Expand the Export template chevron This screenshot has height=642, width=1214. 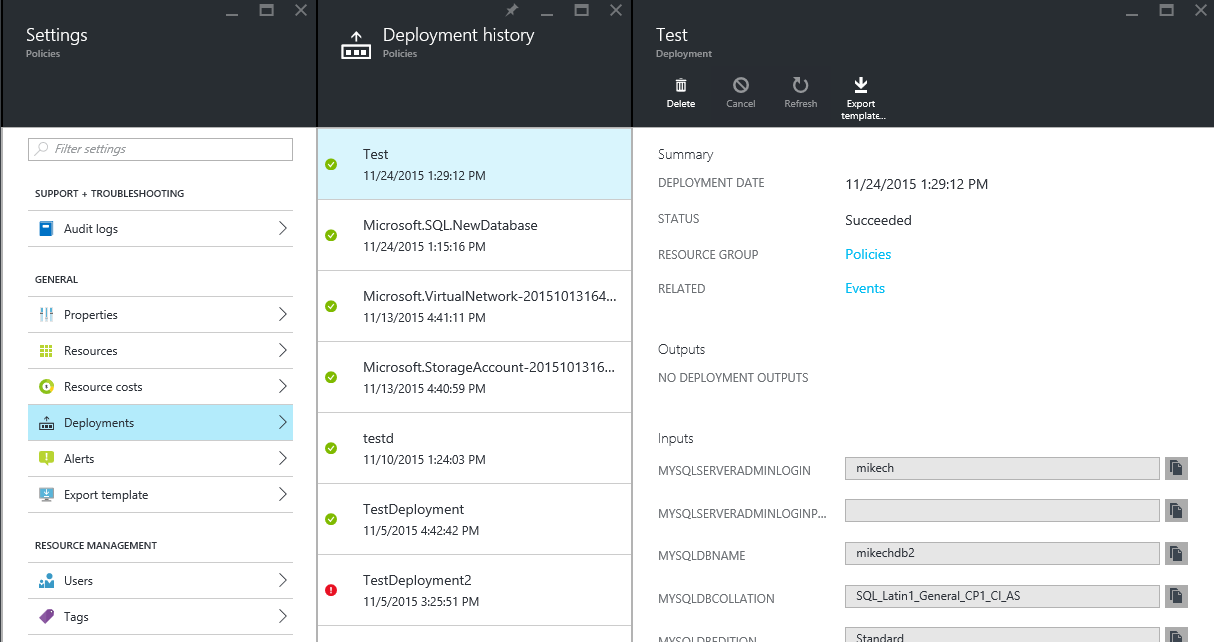point(282,495)
